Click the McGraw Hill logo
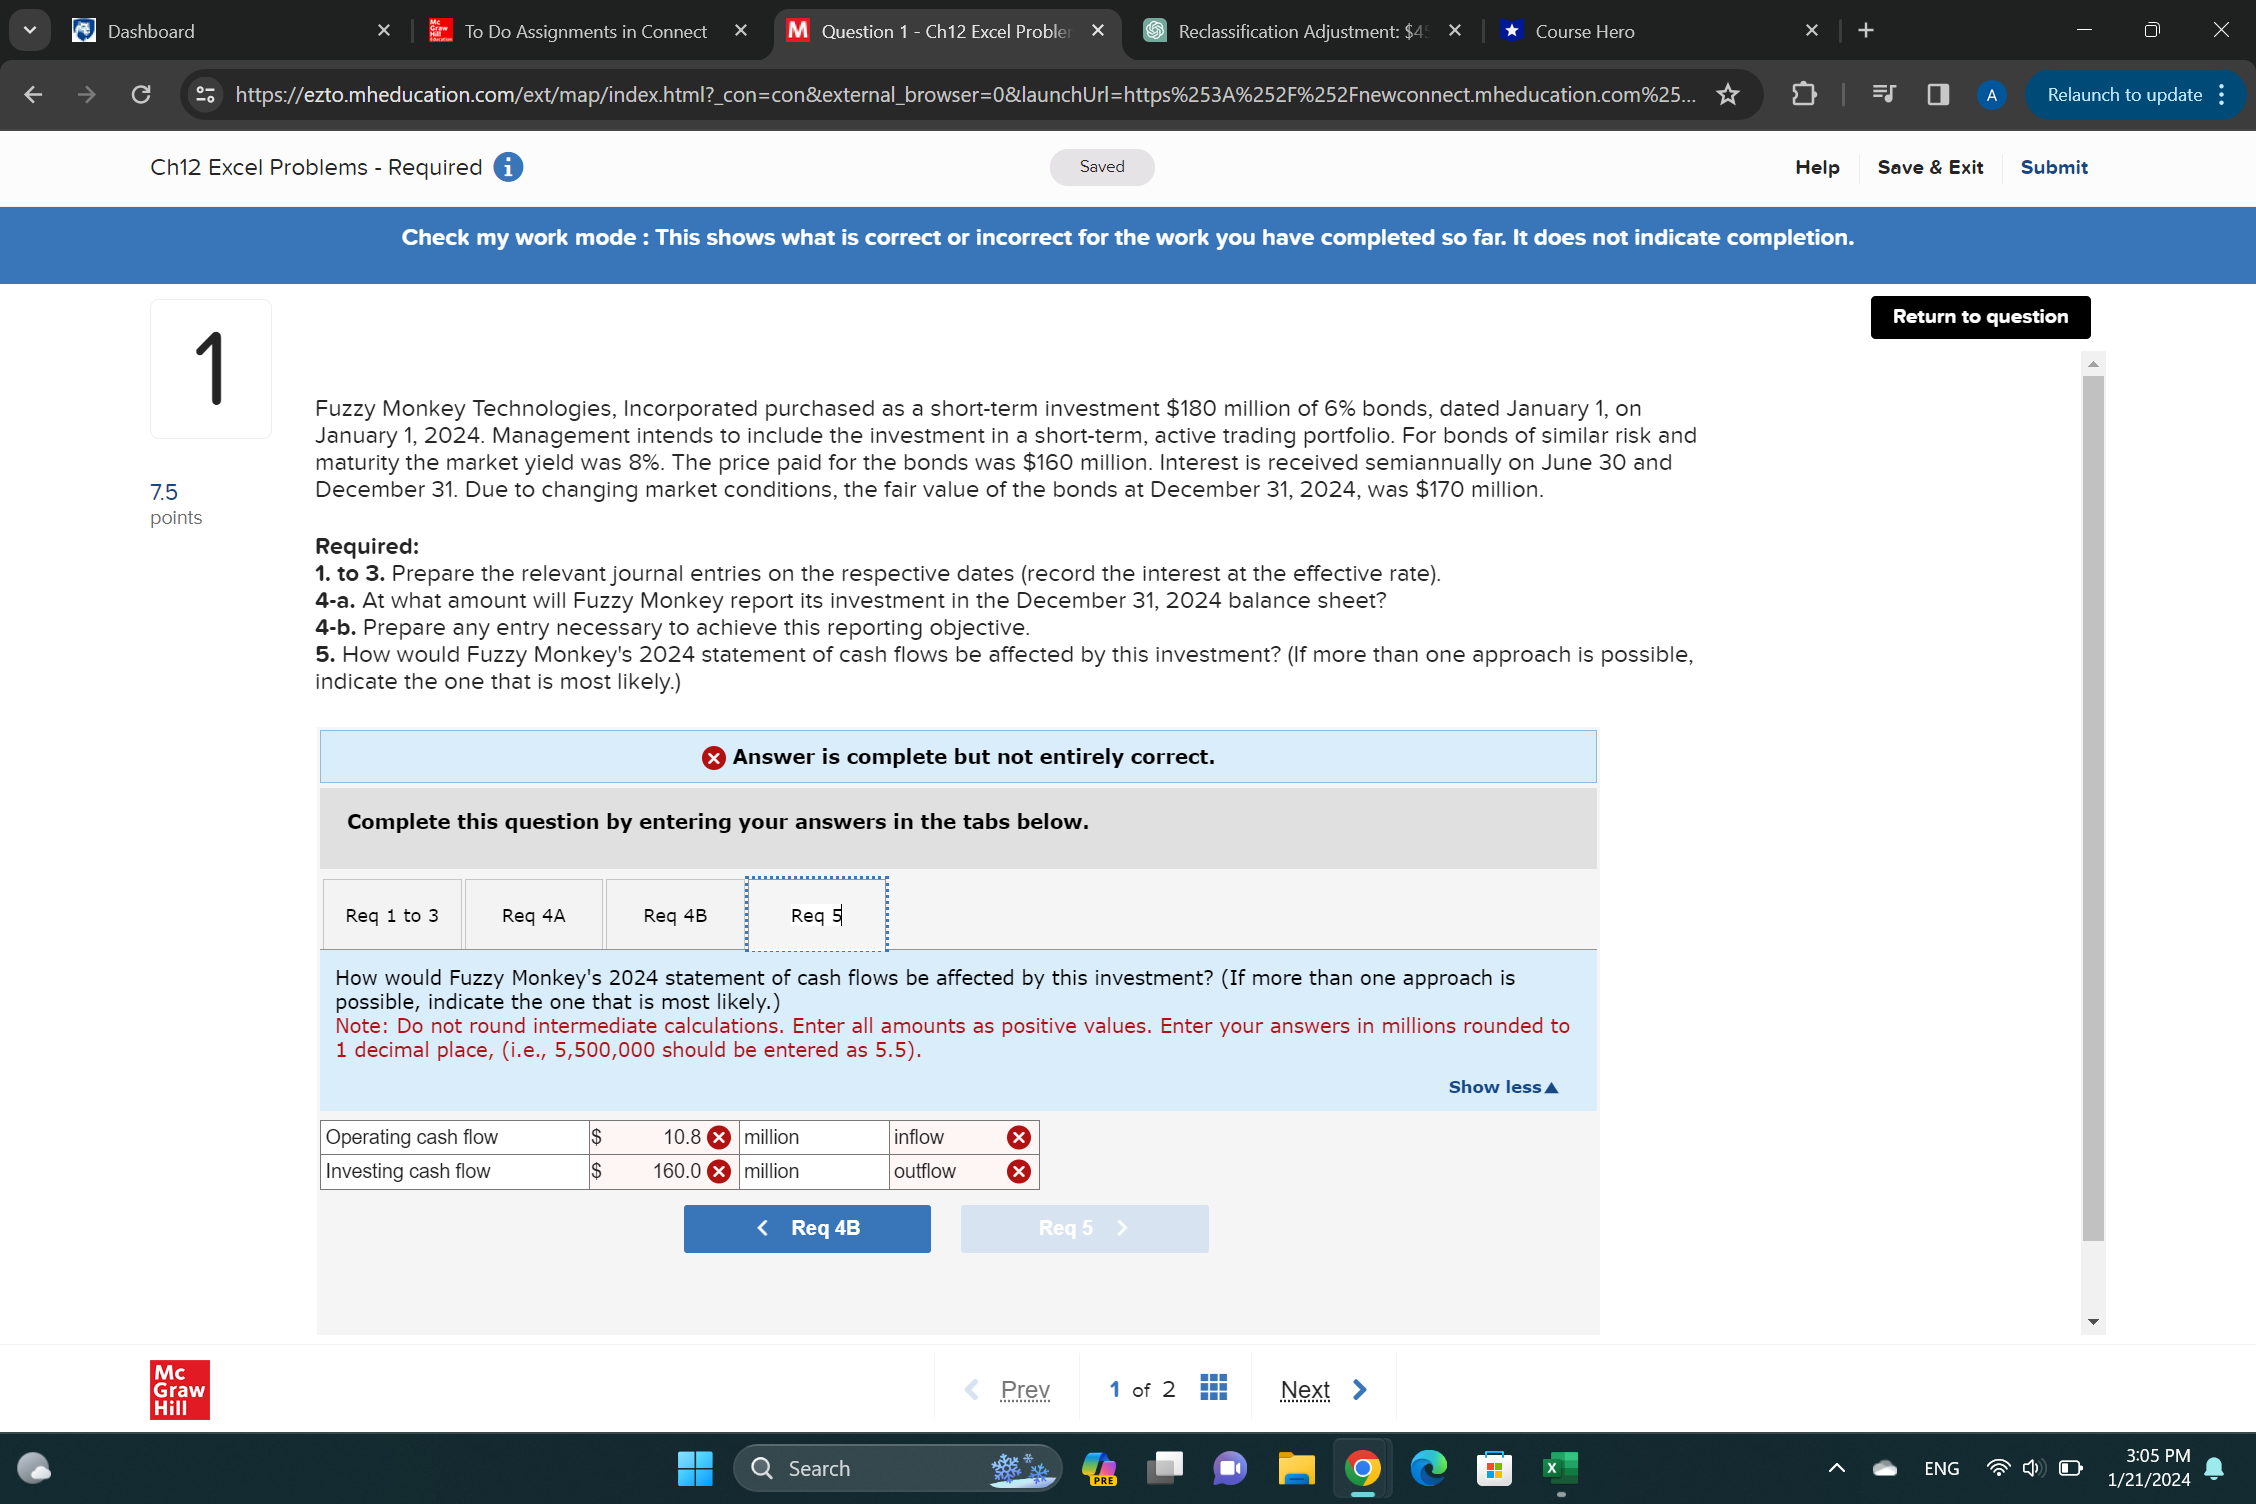This screenshot has height=1504, width=2256. point(179,1388)
